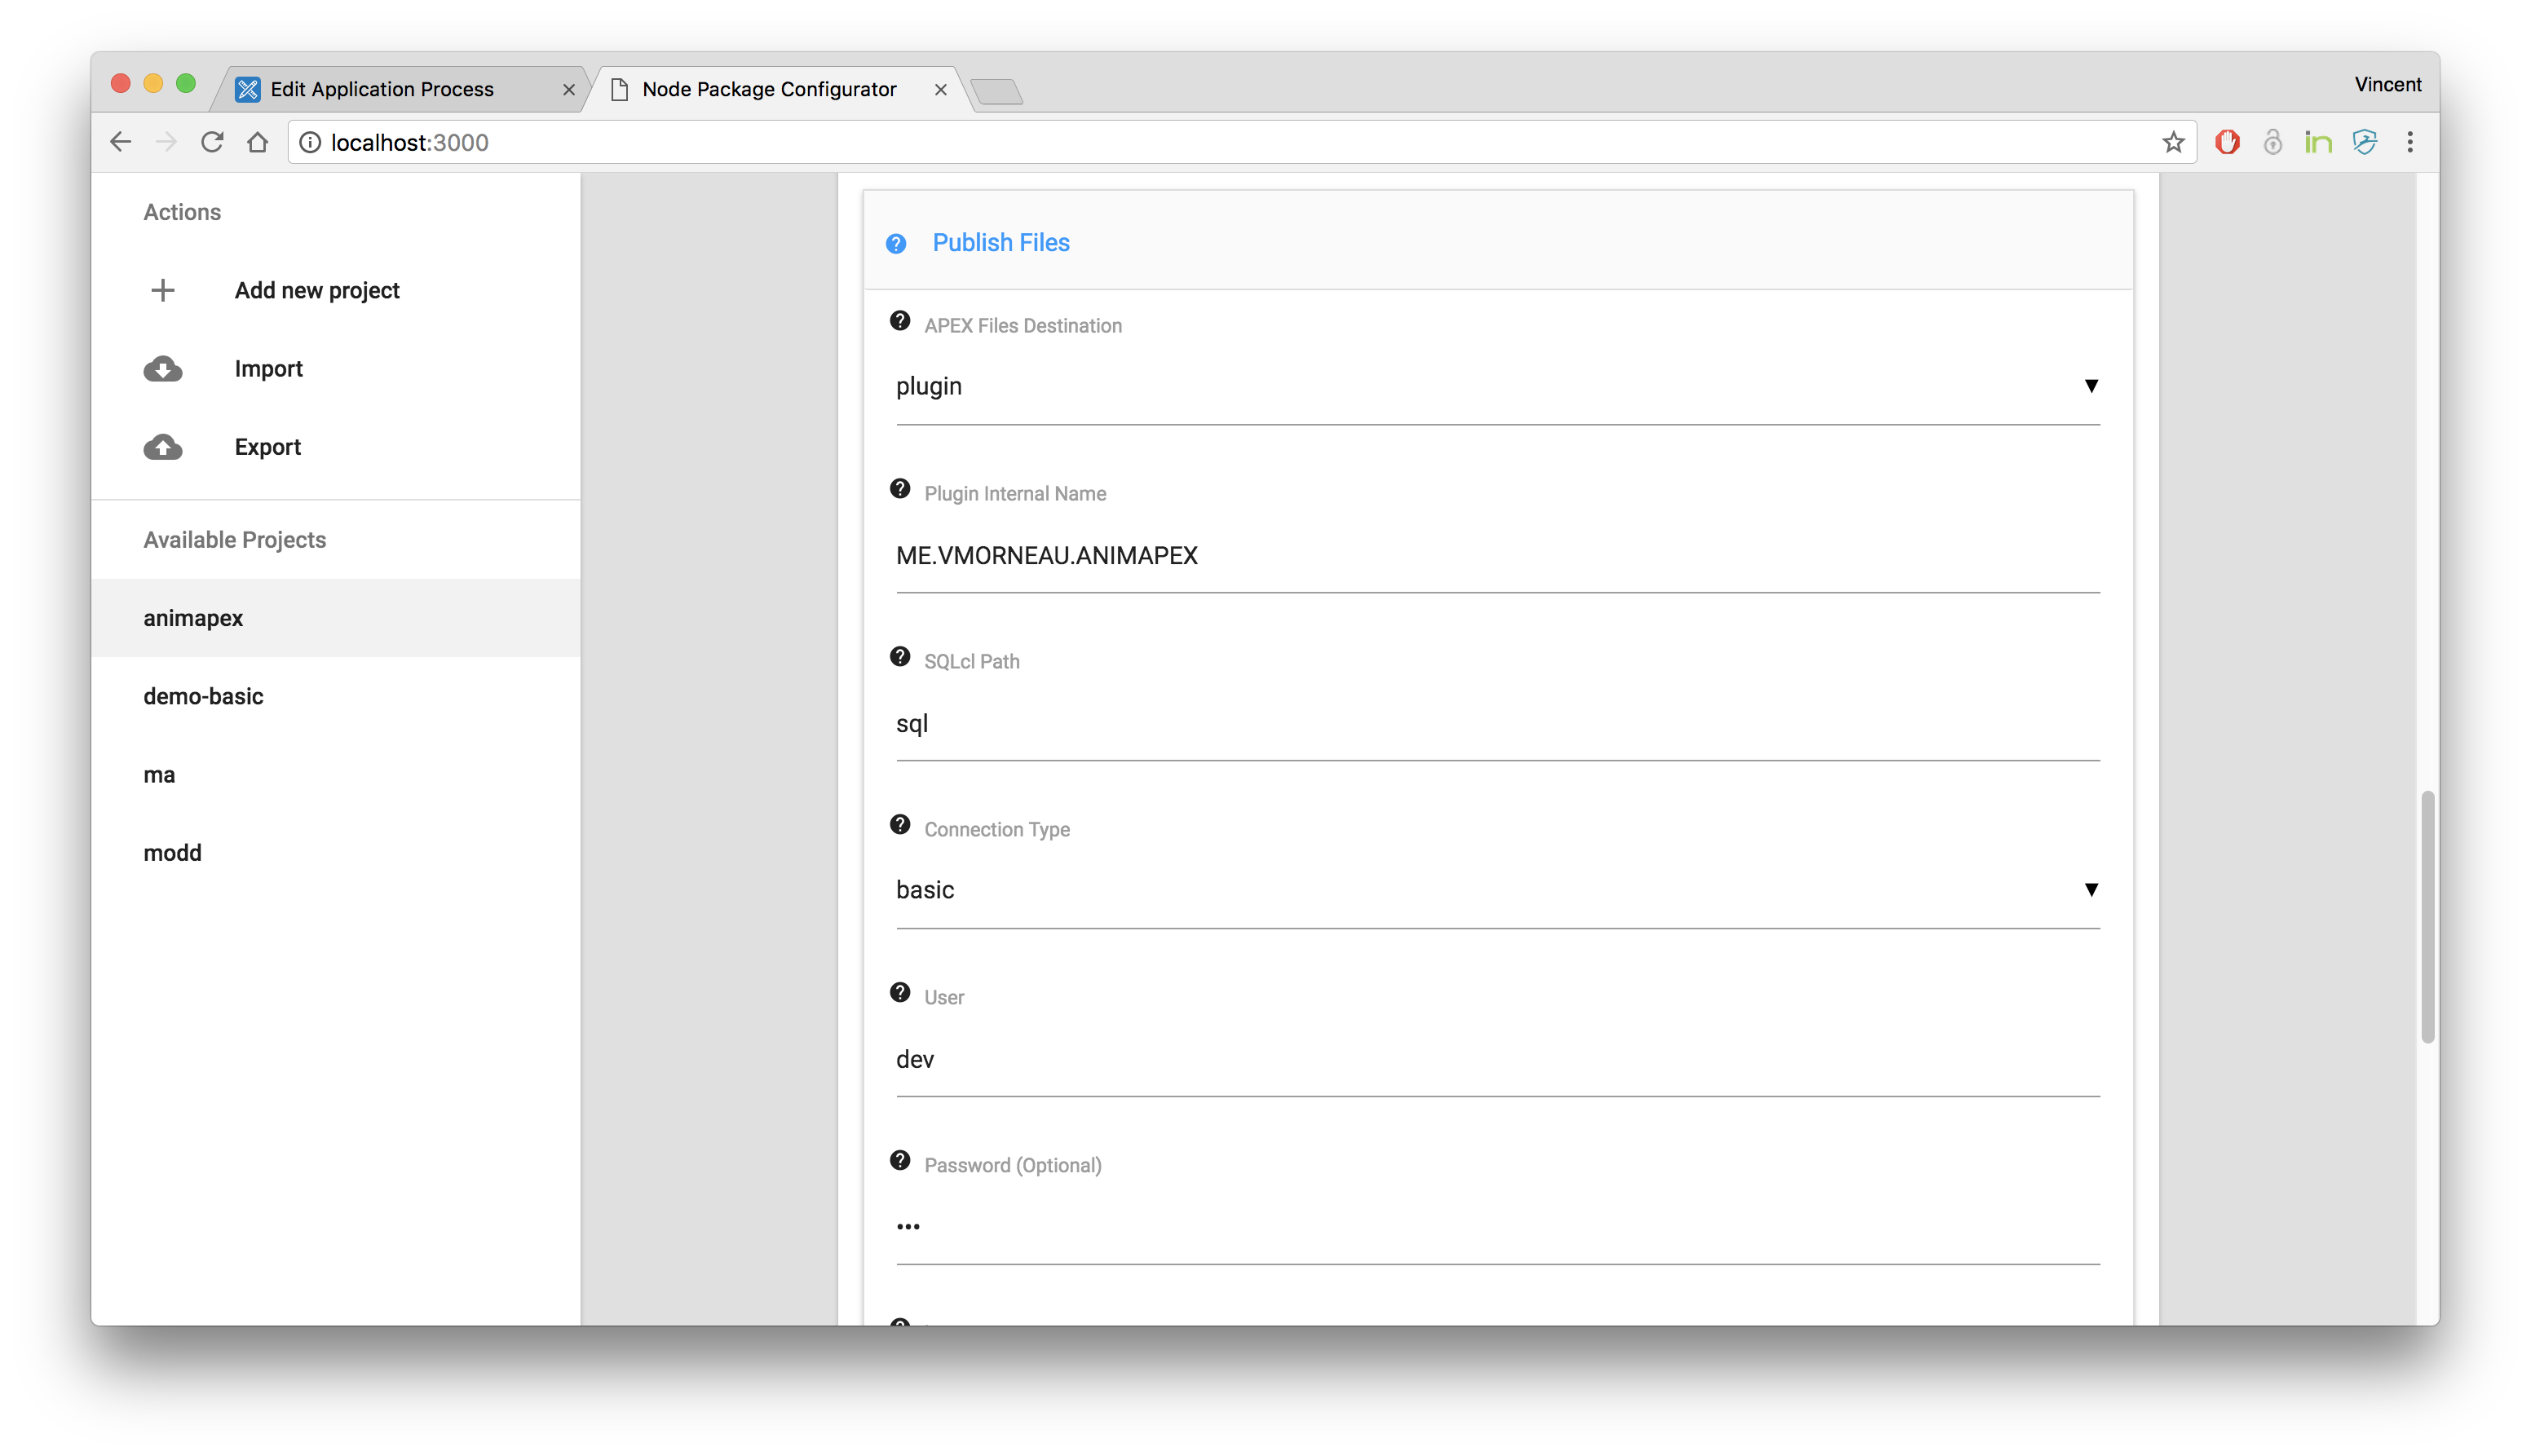Image resolution: width=2531 pixels, height=1456 pixels.
Task: Click the Connection Type help icon
Action: 900,825
